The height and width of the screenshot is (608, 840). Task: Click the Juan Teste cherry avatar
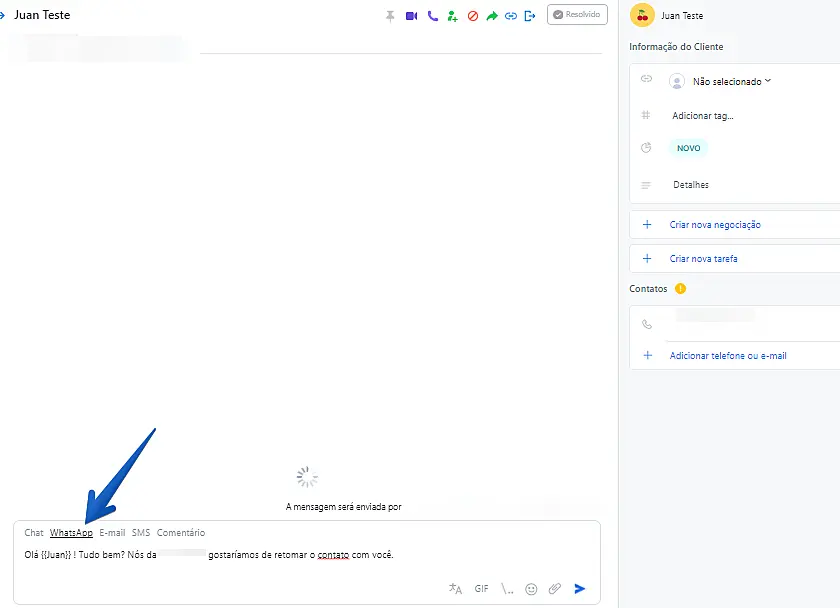pyautogui.click(x=642, y=15)
